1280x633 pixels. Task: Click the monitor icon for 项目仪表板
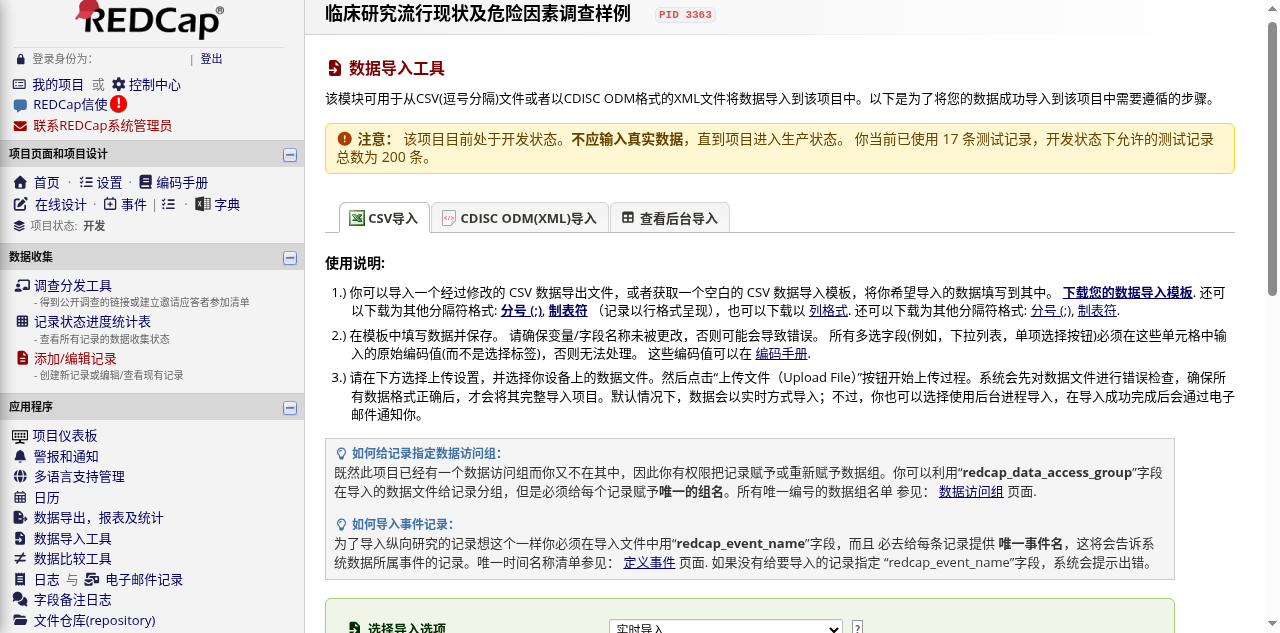[x=20, y=436]
